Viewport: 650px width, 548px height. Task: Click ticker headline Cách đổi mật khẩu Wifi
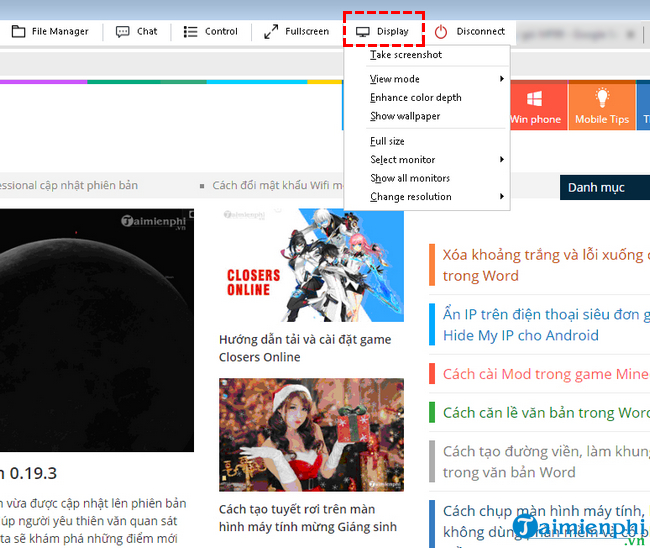point(278,185)
